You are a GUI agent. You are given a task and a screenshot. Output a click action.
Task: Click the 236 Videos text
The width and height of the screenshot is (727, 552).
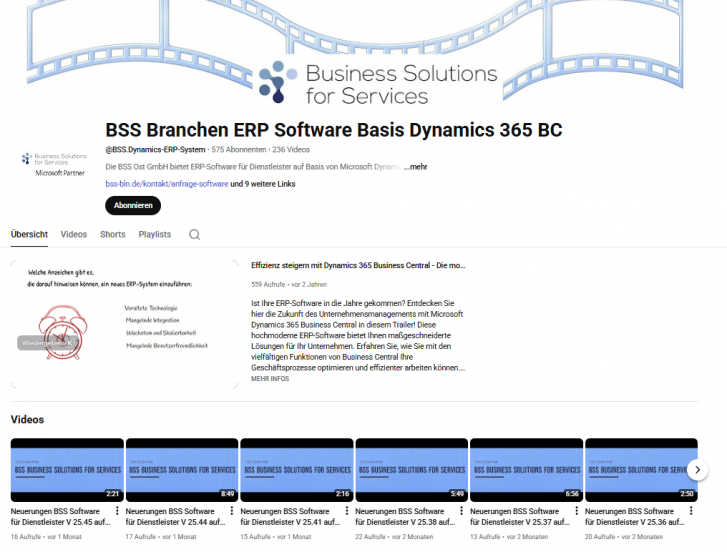(291, 150)
